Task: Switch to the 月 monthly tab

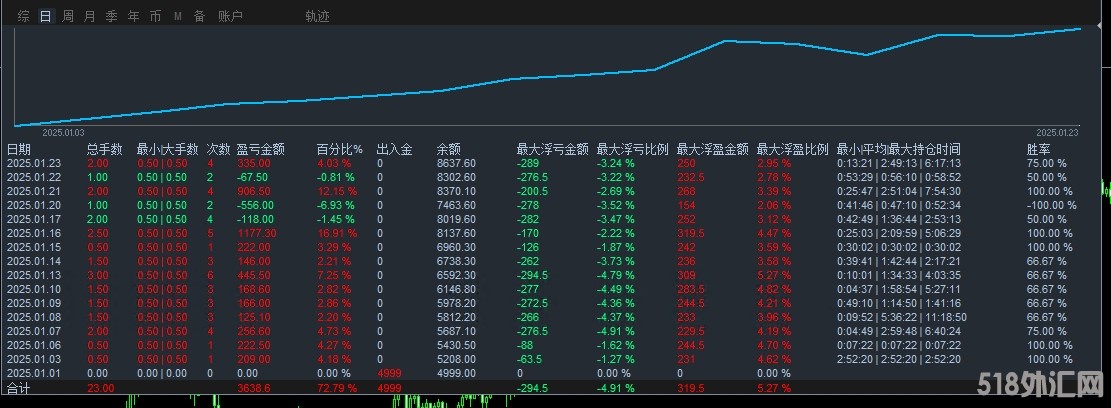Action: (89, 16)
